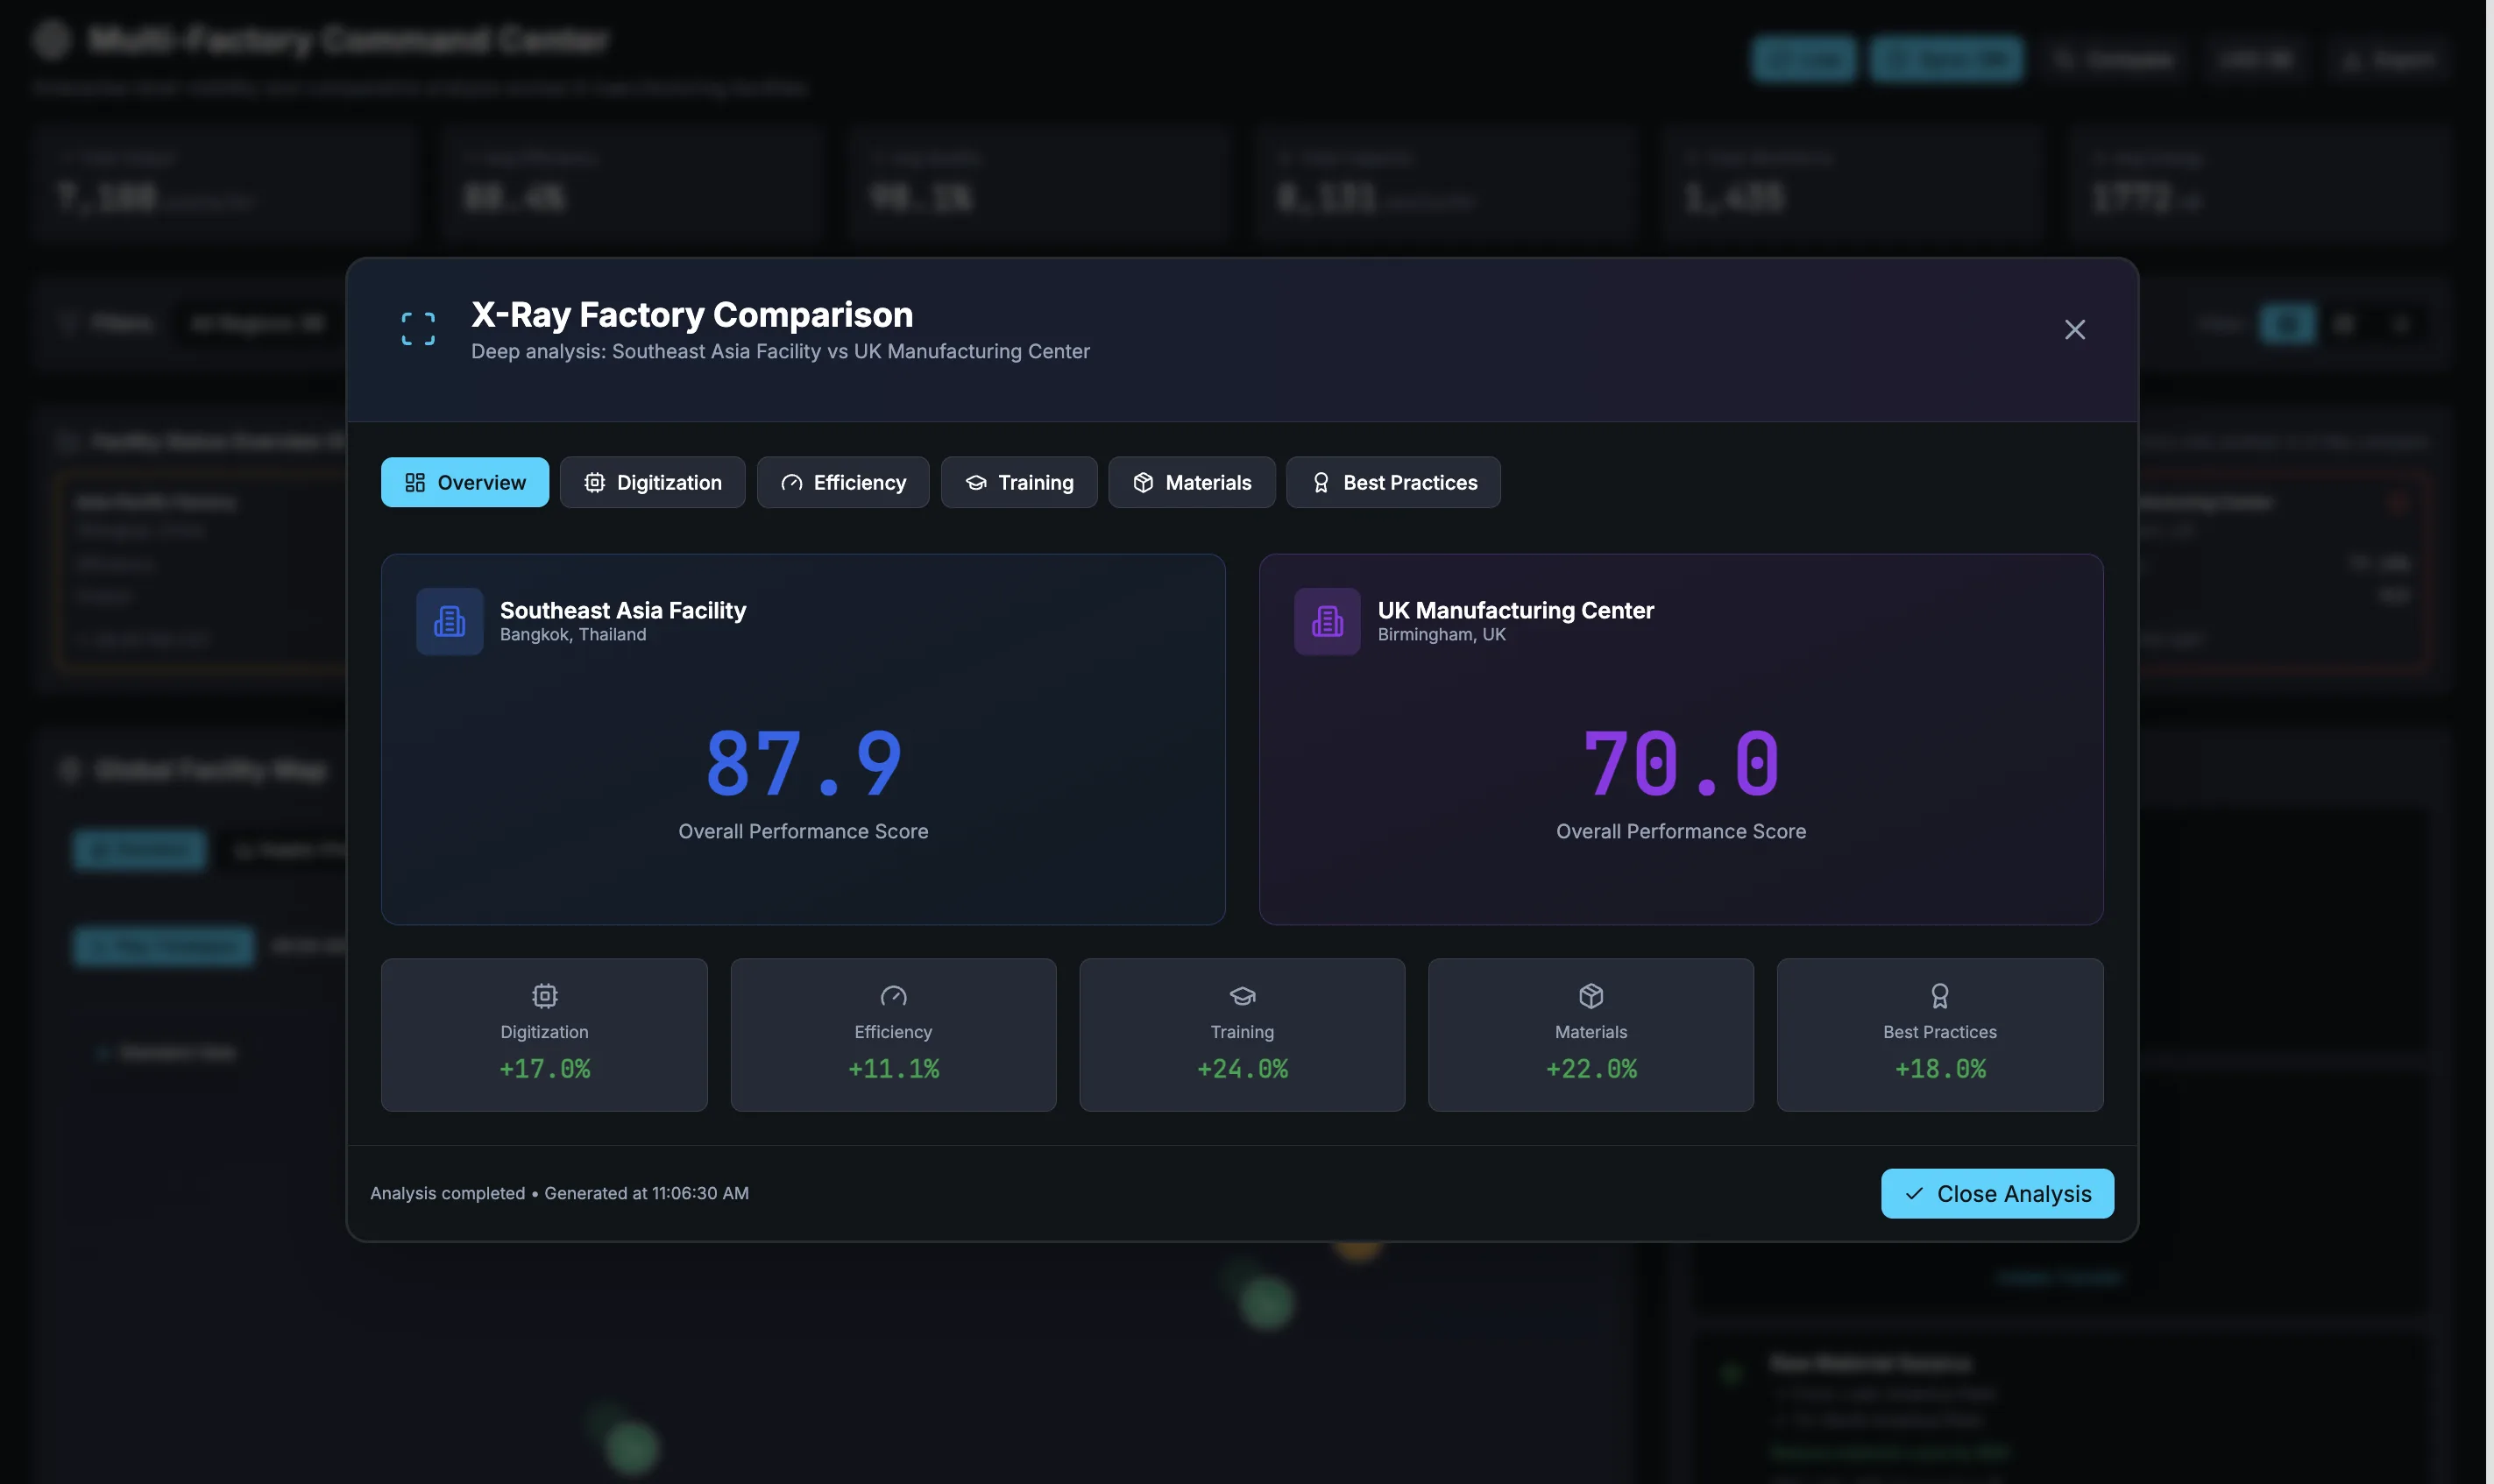The height and width of the screenshot is (1484, 2494).
Task: View the Best Practices tab
Action: pos(1393,482)
